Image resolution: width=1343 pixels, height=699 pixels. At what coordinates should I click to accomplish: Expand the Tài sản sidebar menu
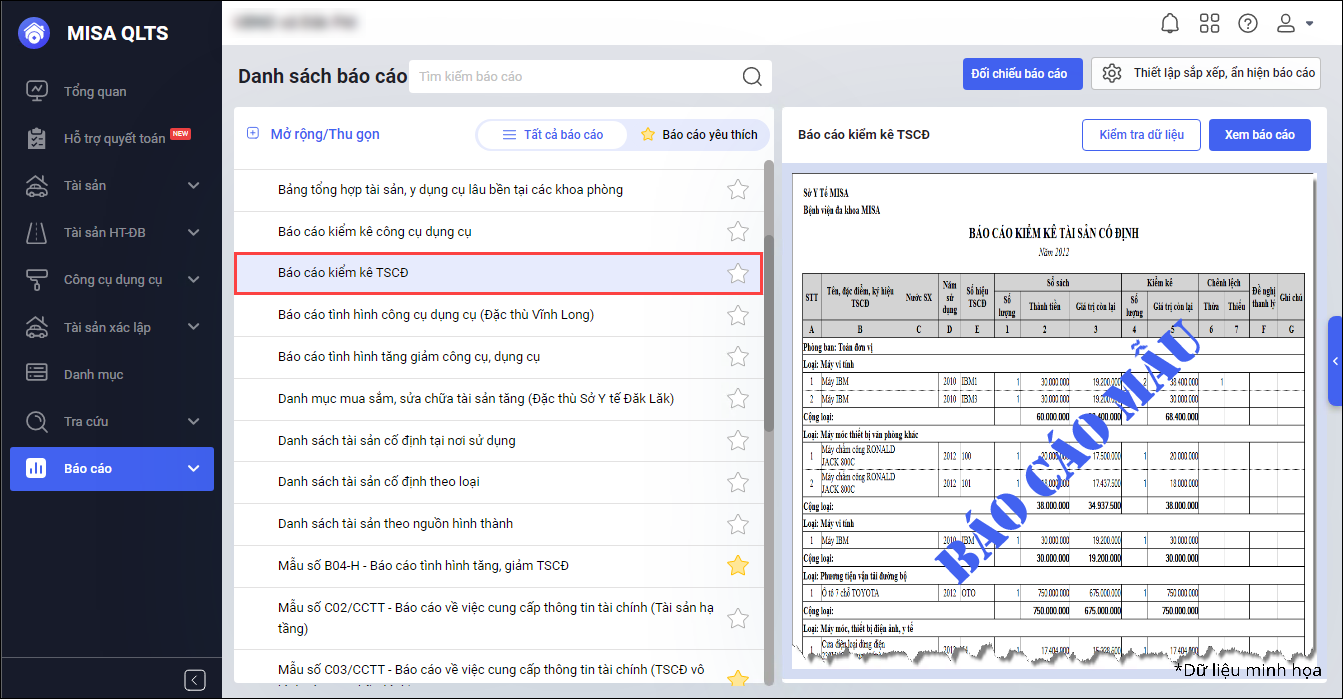point(193,186)
